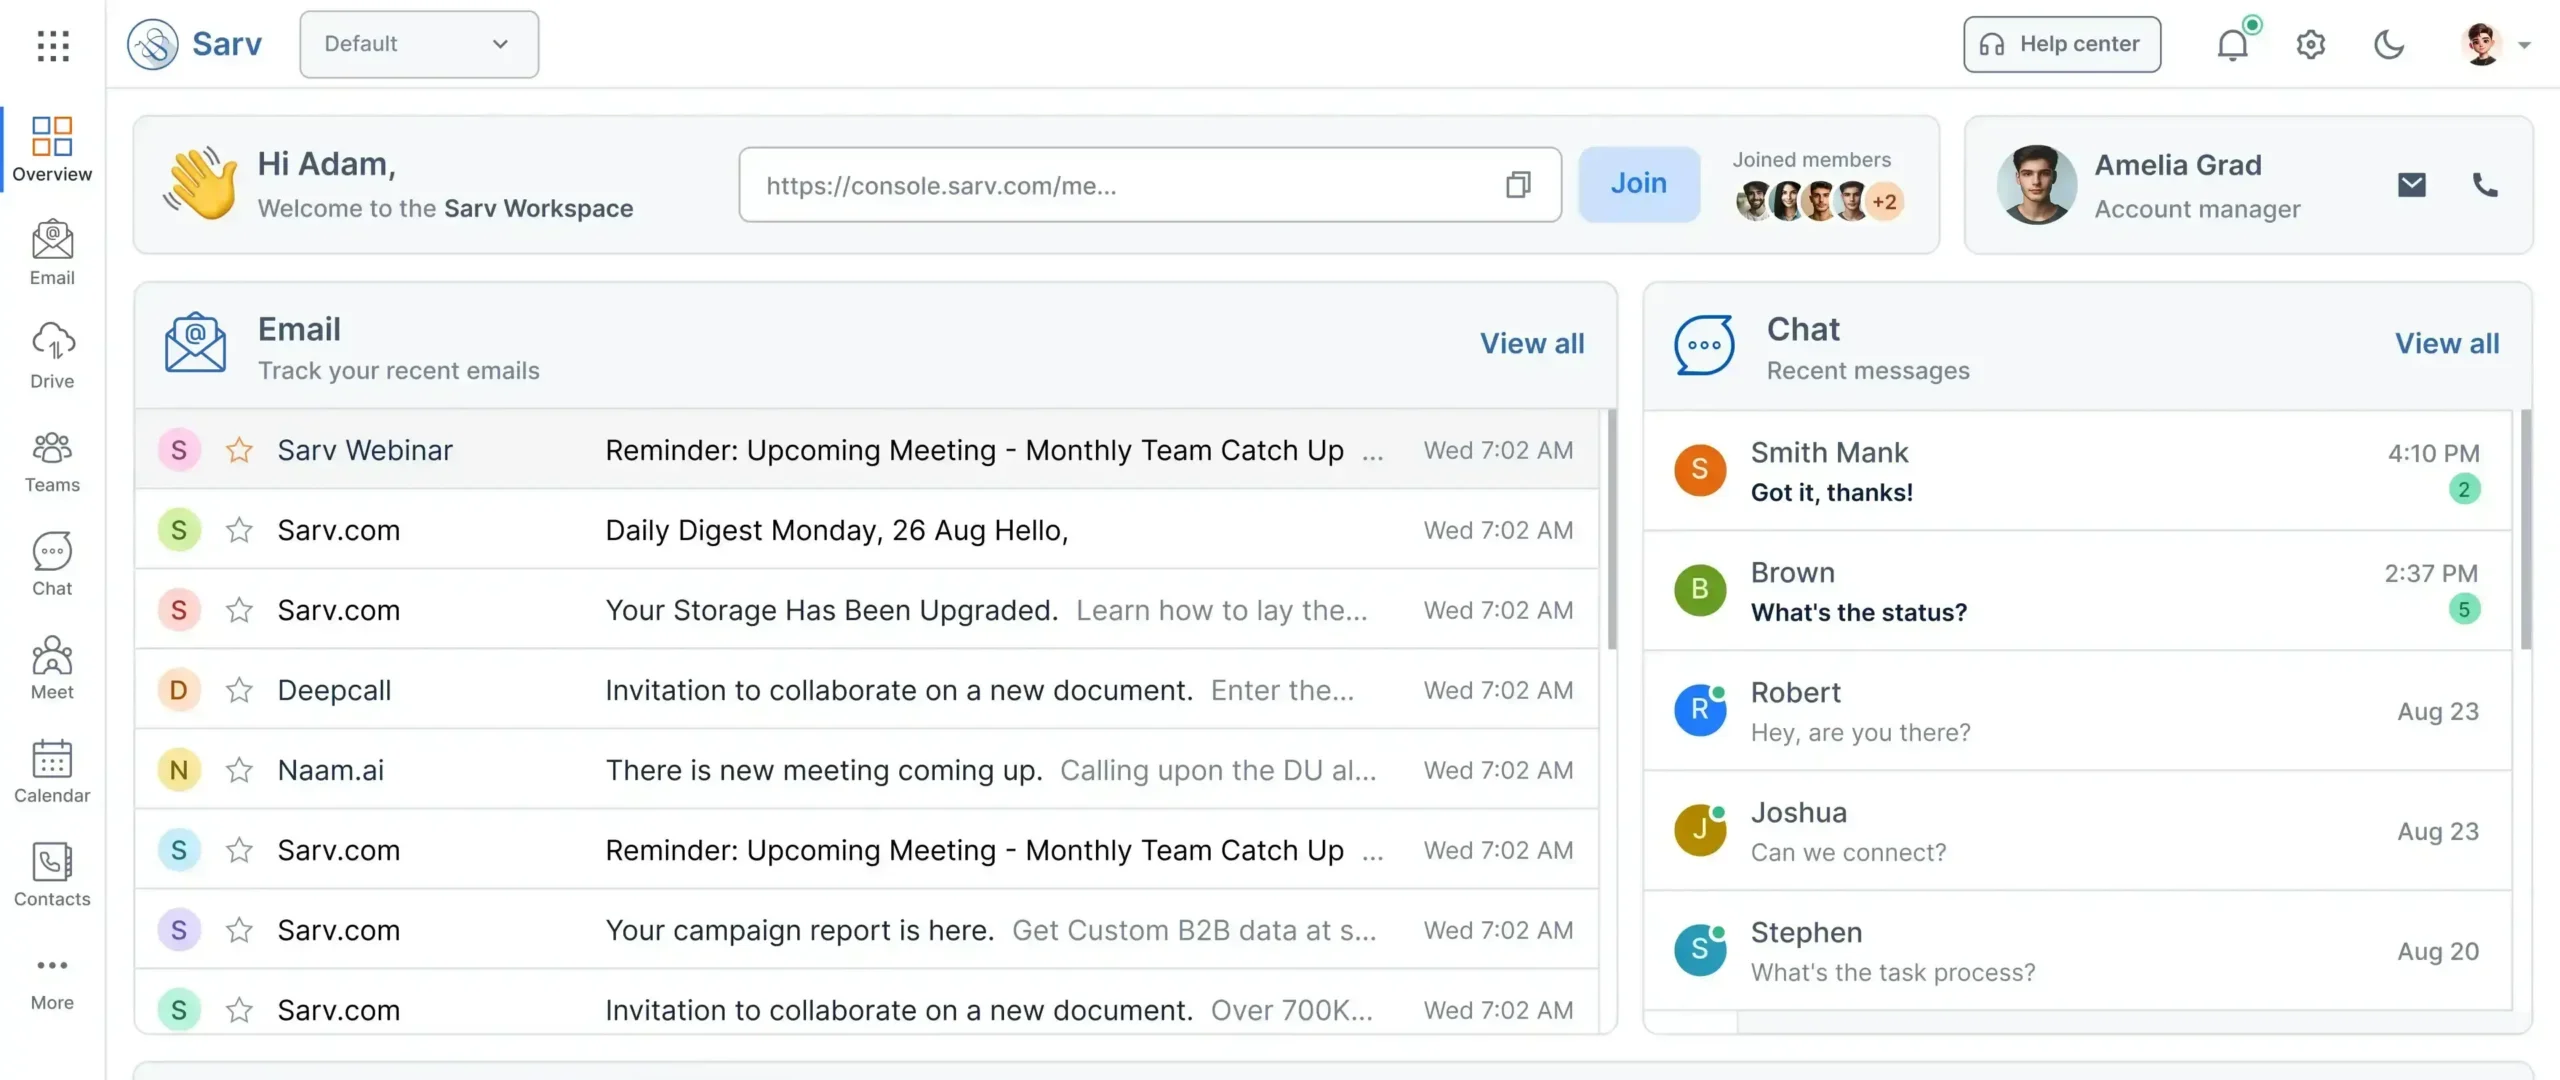Click the D avatar of Deepcall email
2560x1080 pixels.
pyautogui.click(x=179, y=690)
